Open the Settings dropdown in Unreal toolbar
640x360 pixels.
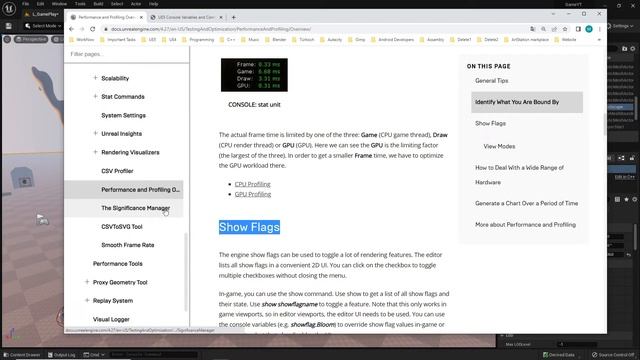click(x=620, y=26)
